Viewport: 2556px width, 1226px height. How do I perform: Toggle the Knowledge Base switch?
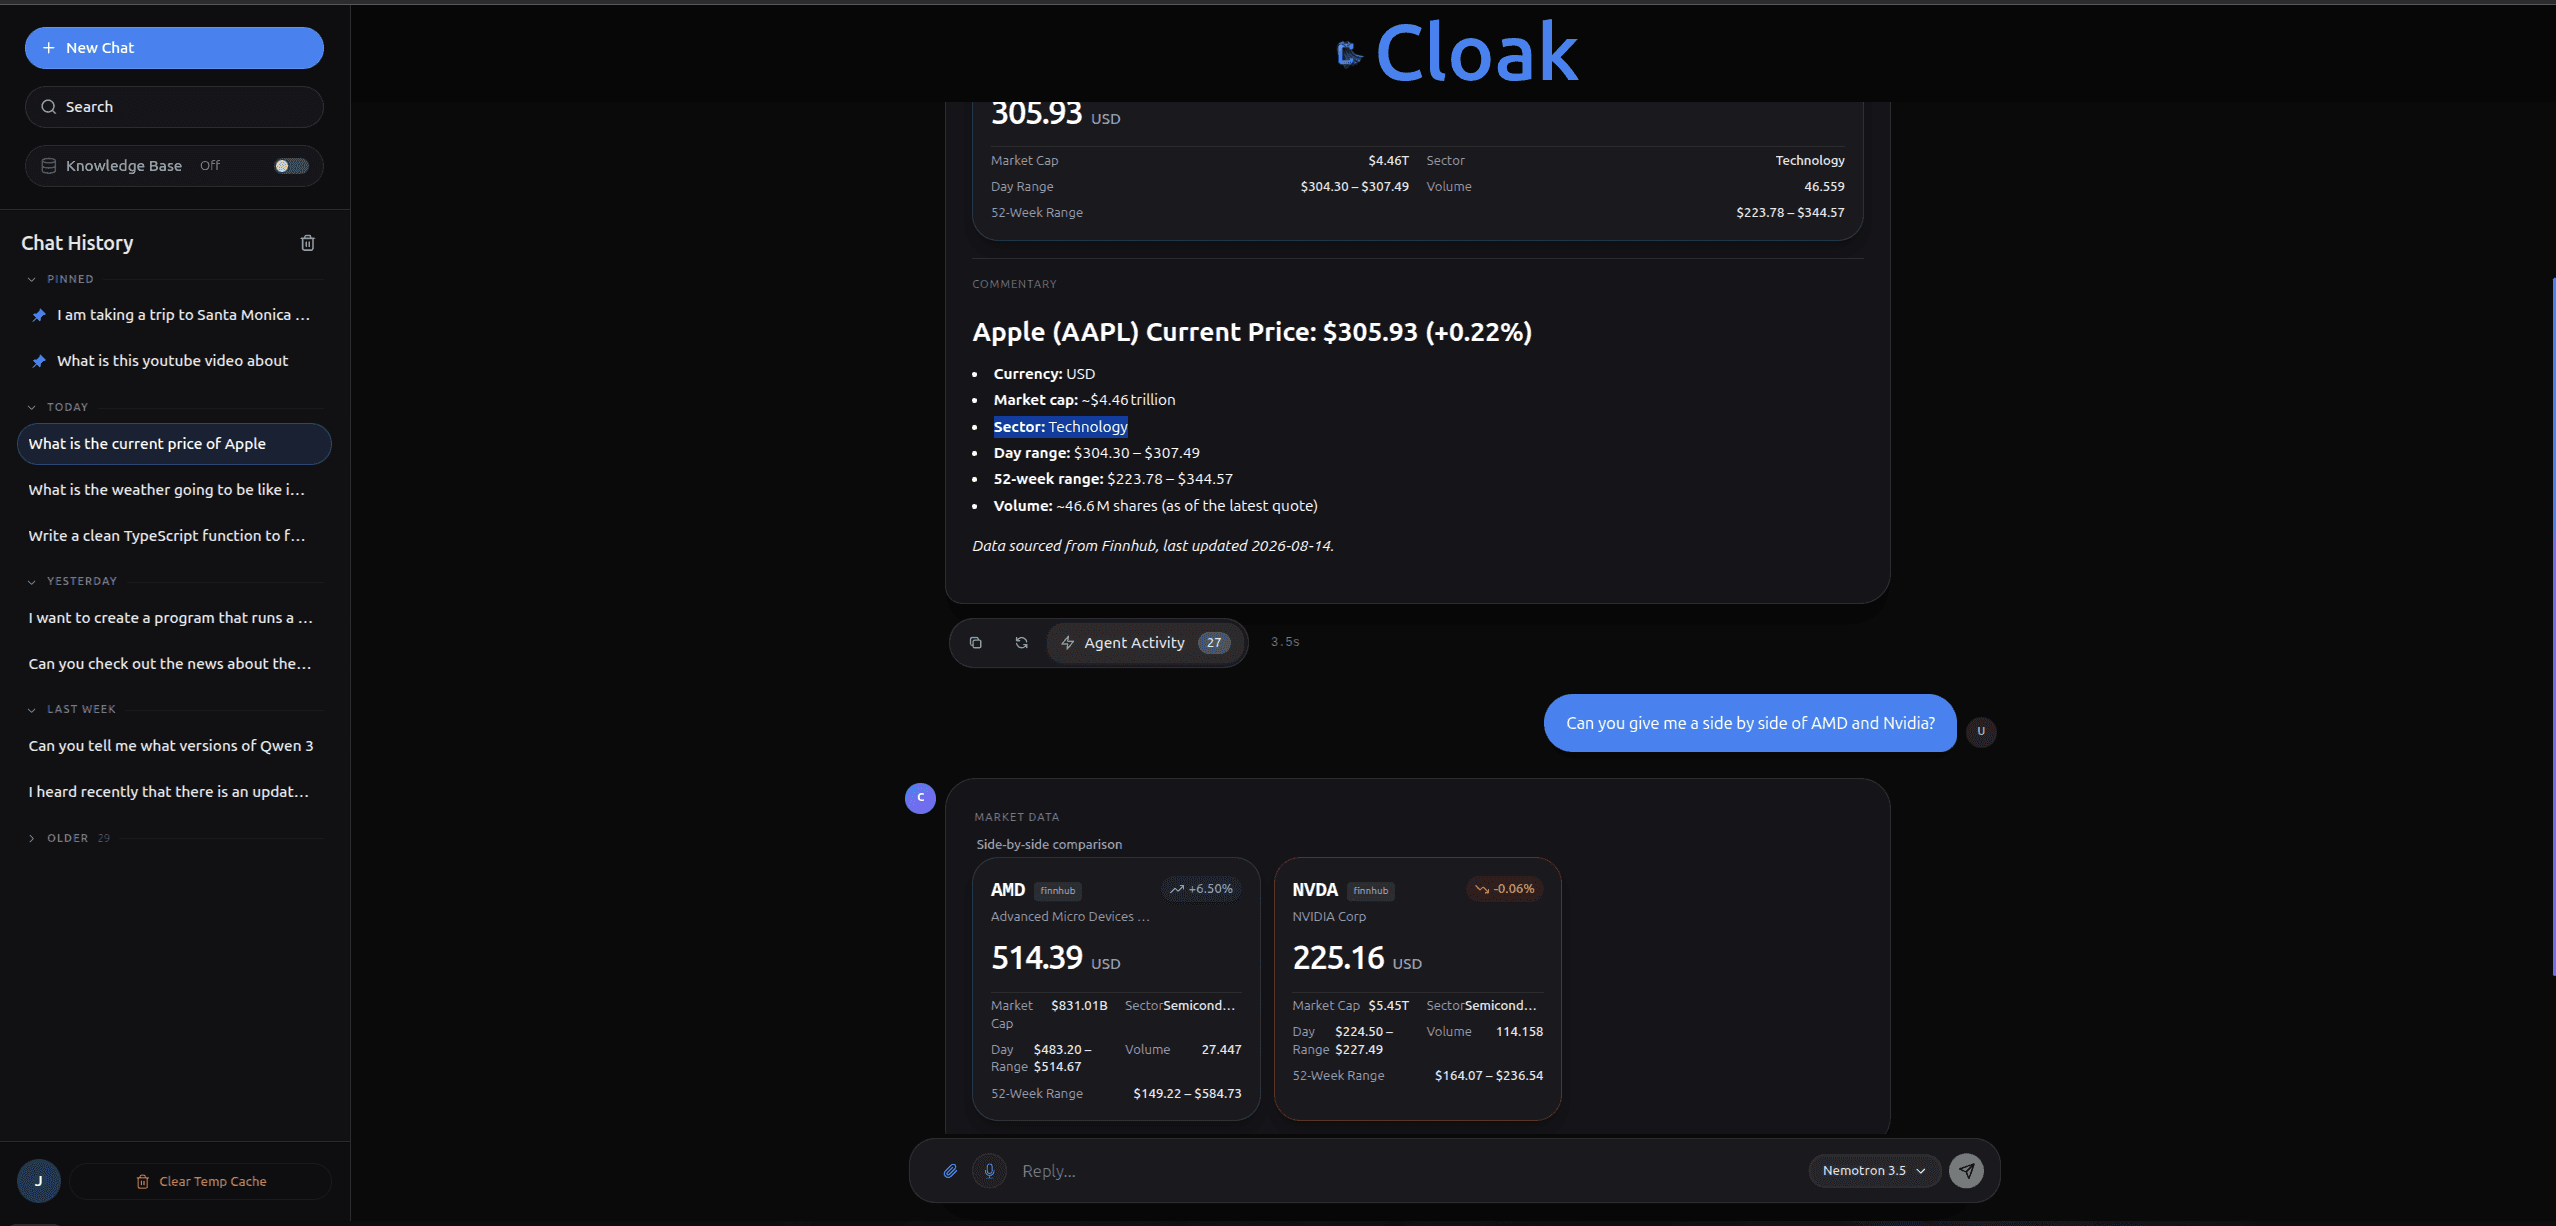coord(291,166)
